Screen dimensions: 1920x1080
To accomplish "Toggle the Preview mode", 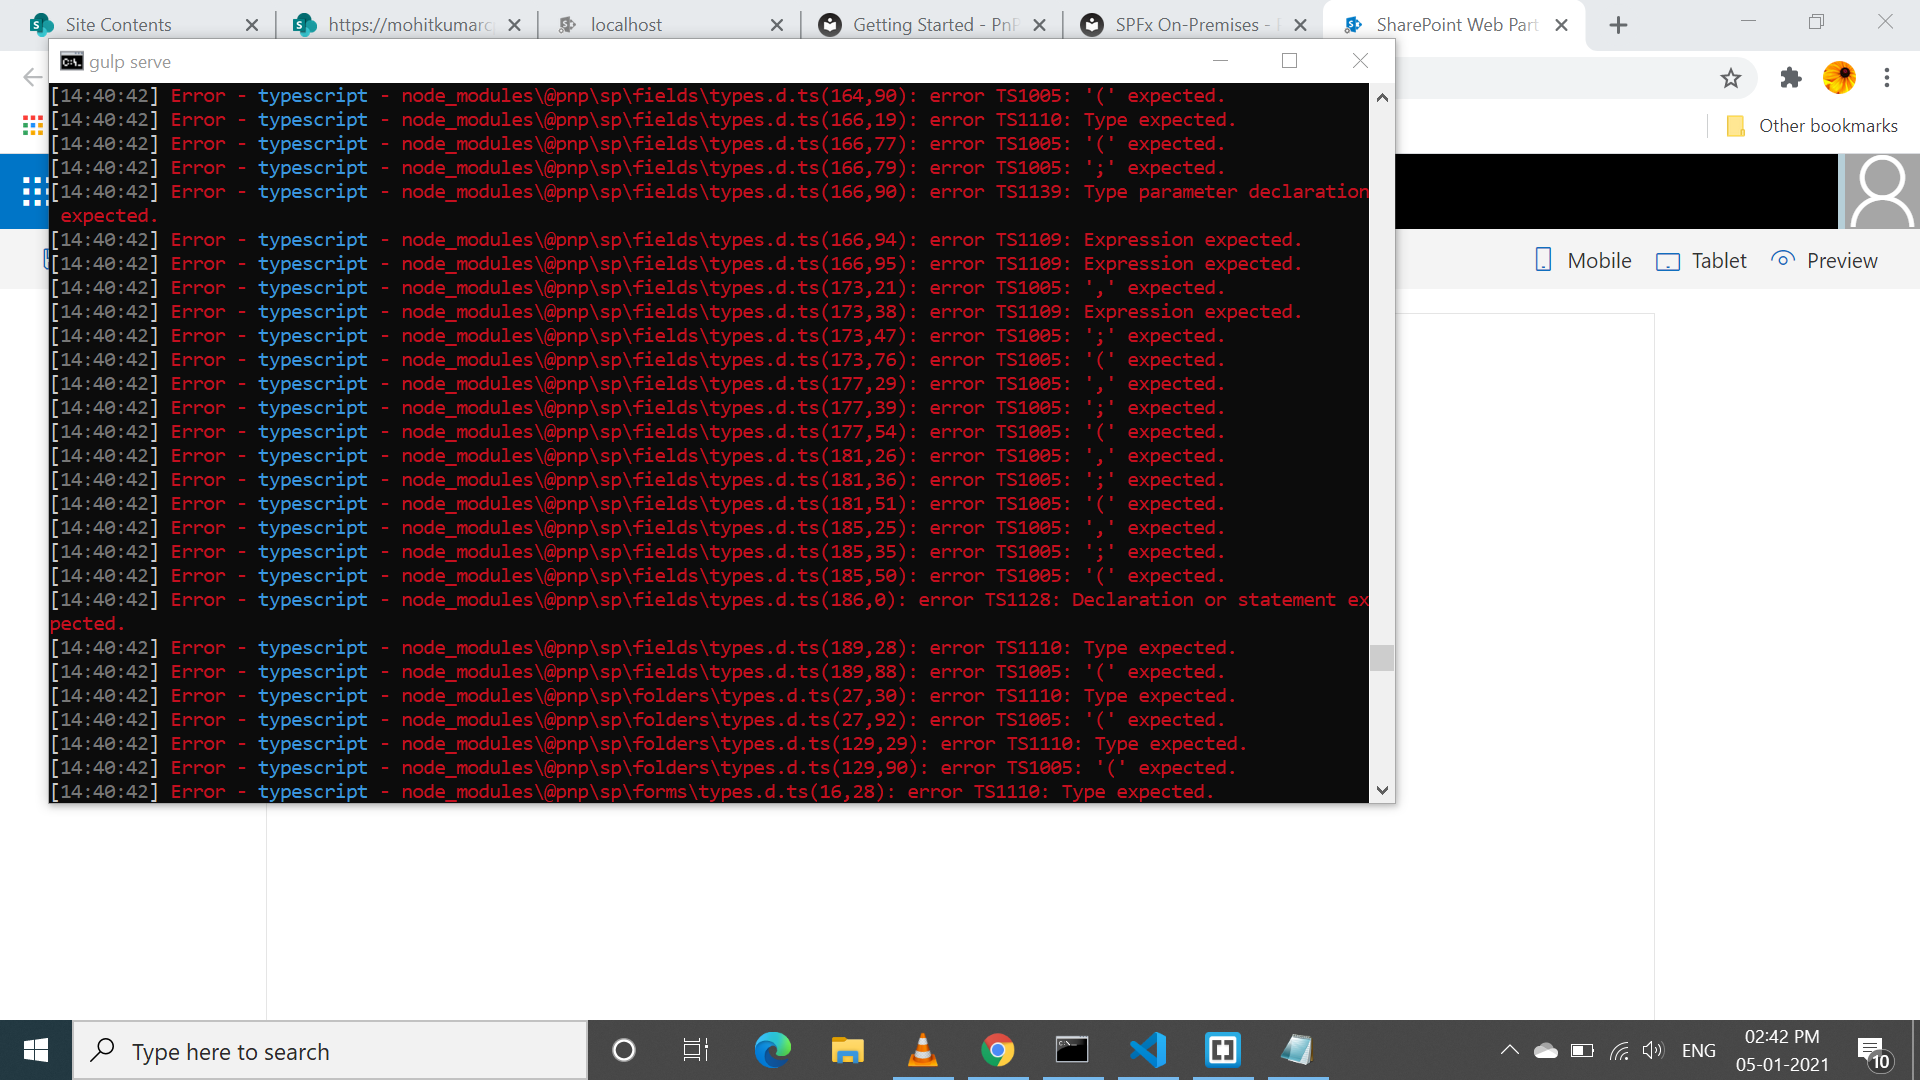I will tap(1825, 261).
